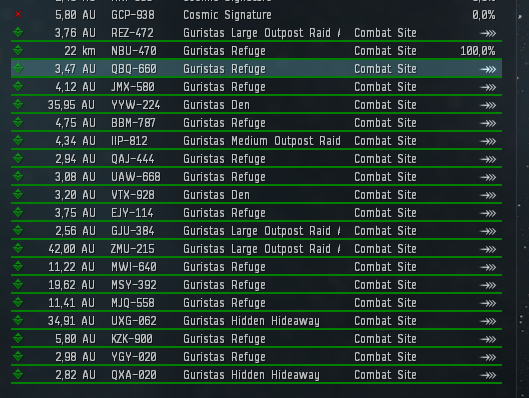This screenshot has width=529, height=398.
Task: Select Guristas Hidden Hideaway UXG-062 entry
Action: [x=256, y=321]
